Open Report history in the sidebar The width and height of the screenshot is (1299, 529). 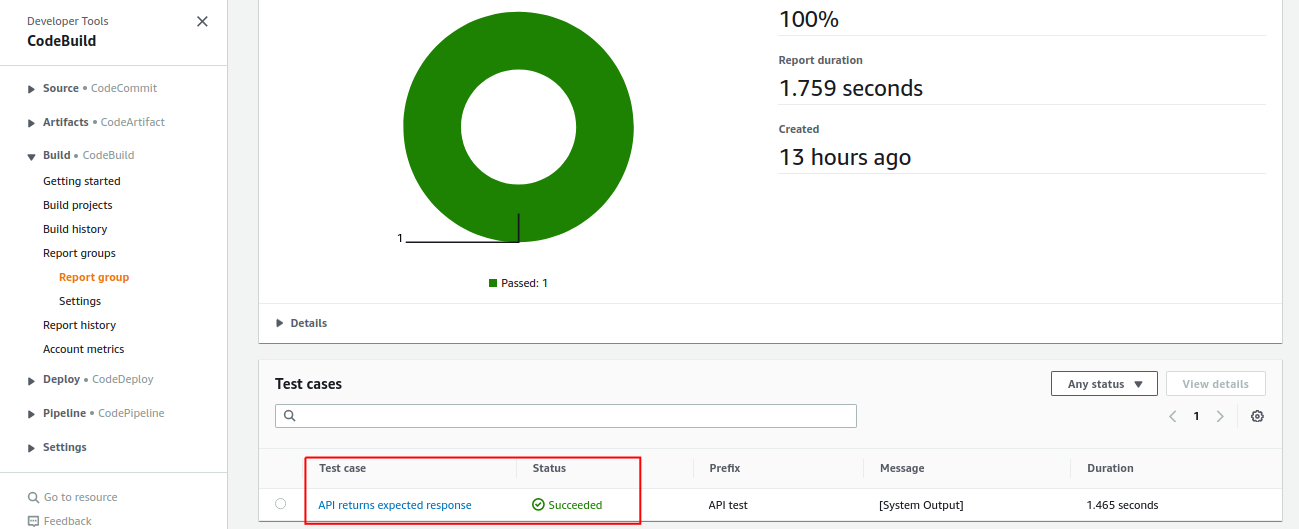[x=79, y=325]
